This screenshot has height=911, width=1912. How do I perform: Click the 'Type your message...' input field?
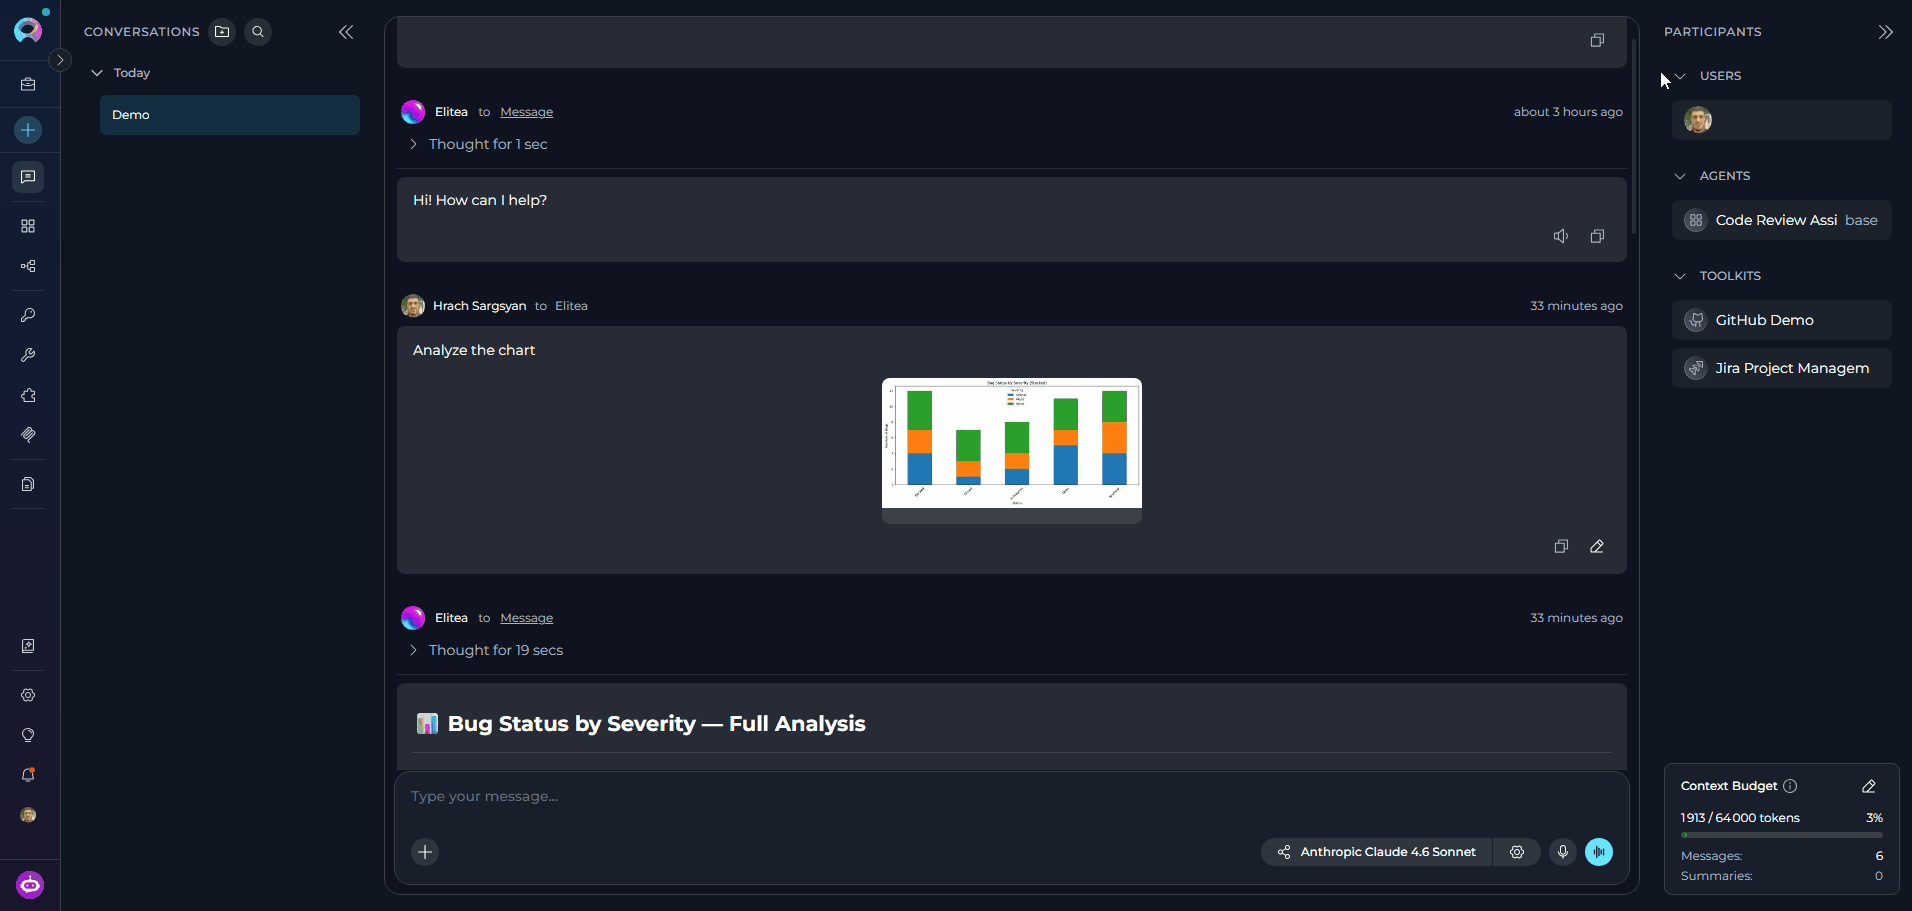pyautogui.click(x=1010, y=796)
